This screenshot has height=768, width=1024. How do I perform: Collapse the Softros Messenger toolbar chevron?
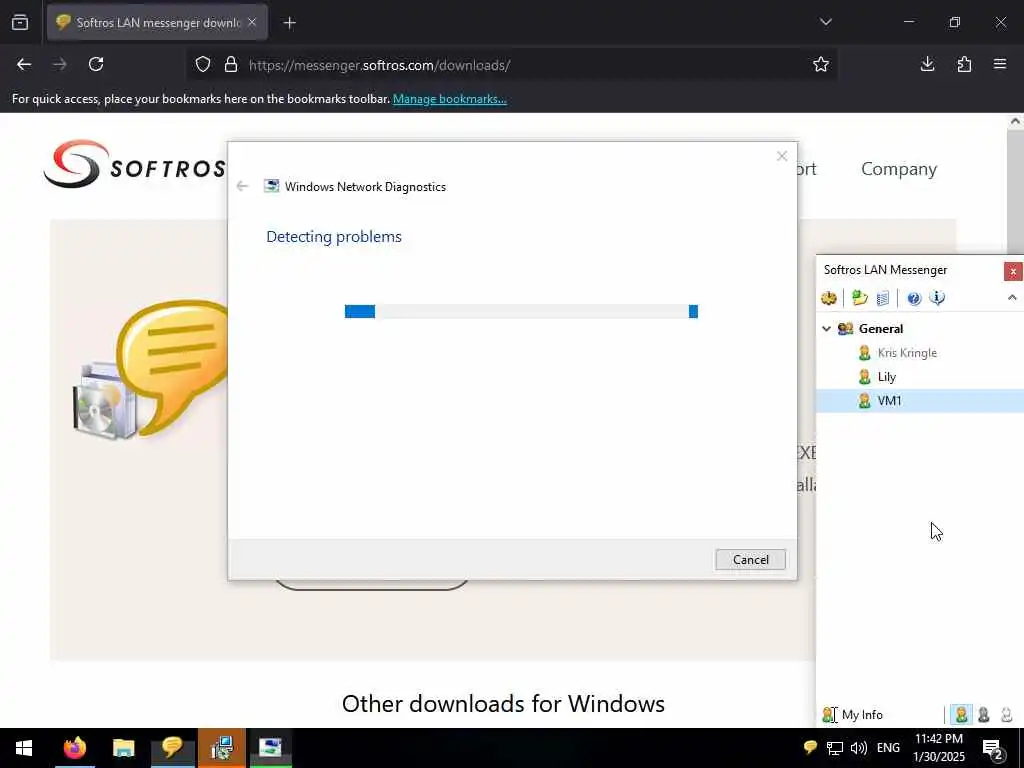coord(1012,298)
